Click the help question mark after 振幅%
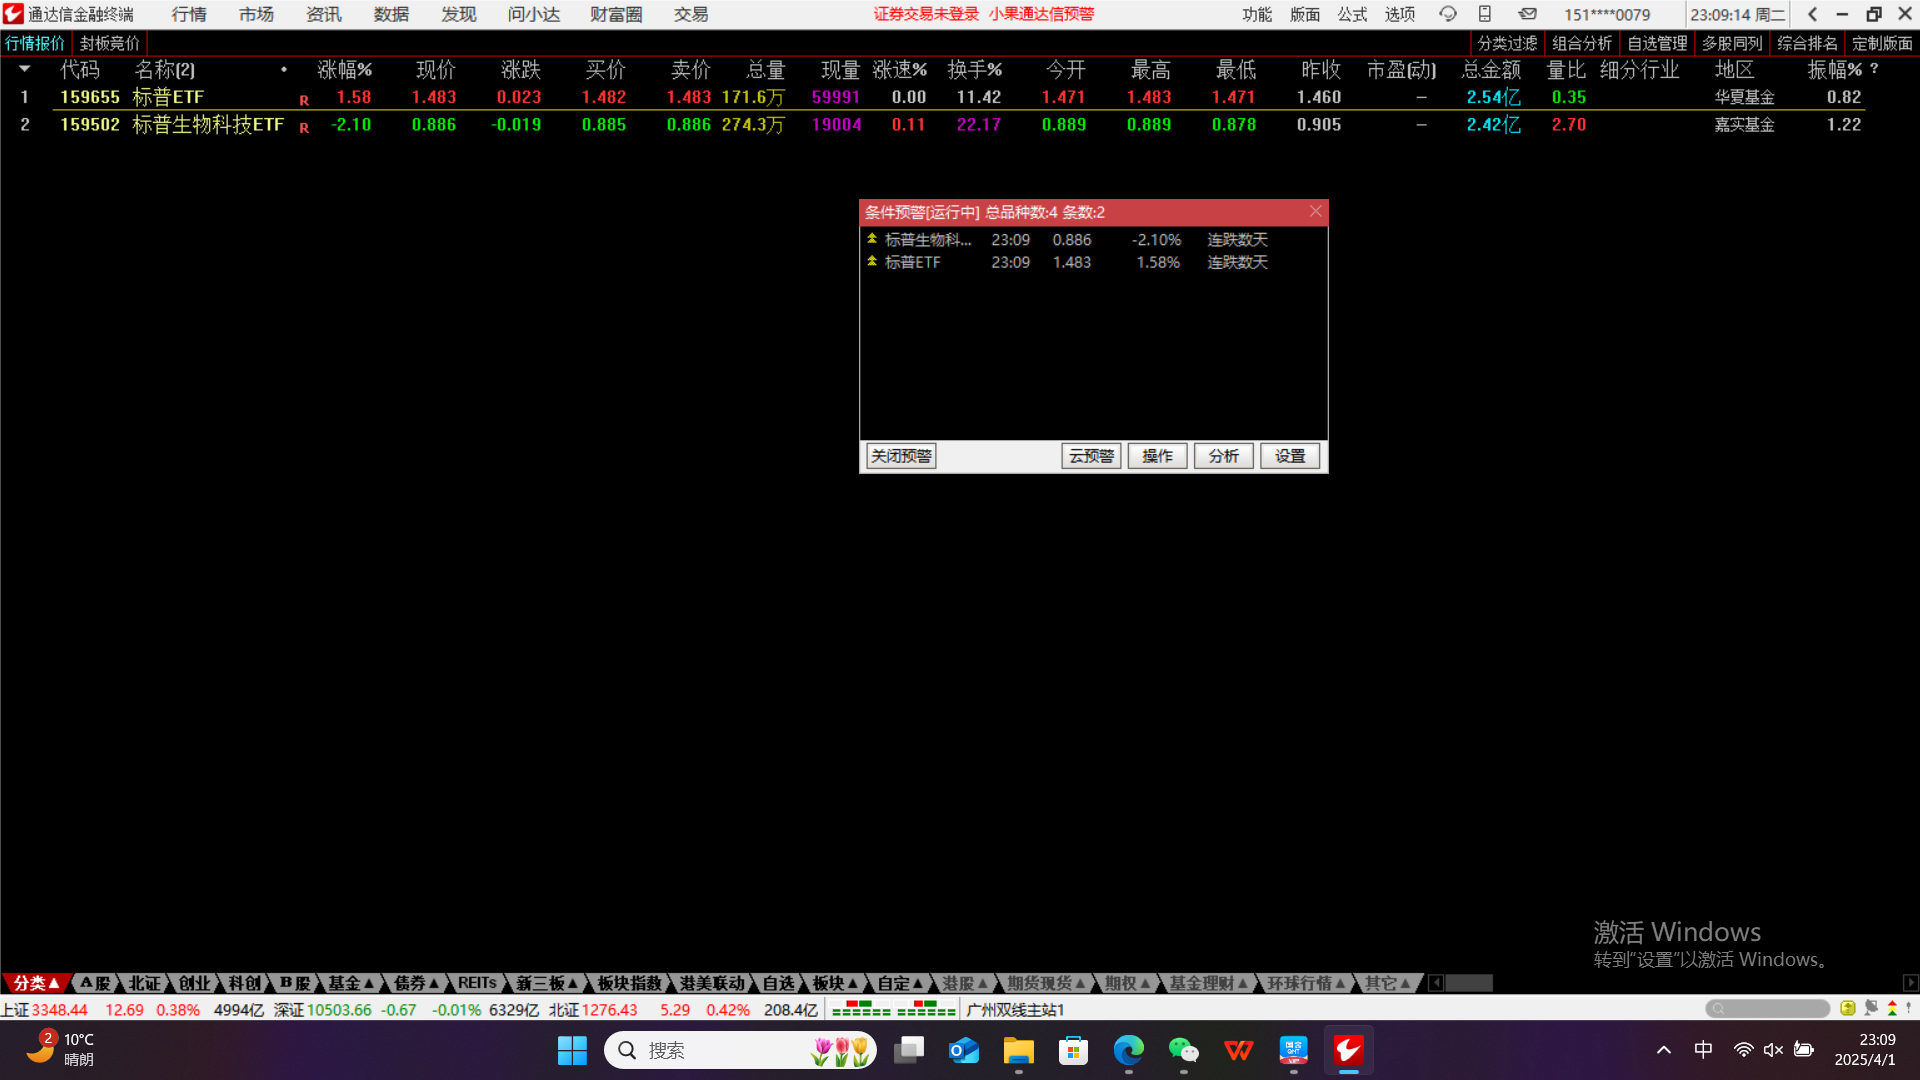The image size is (1920, 1080). (1874, 69)
